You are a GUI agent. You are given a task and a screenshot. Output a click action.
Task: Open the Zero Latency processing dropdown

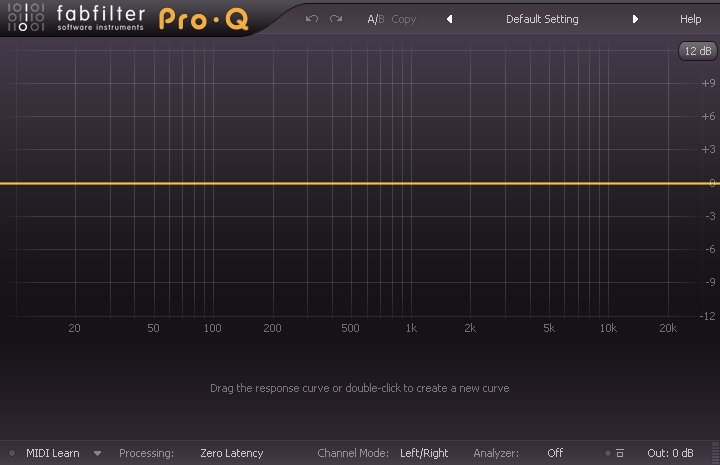(x=231, y=453)
